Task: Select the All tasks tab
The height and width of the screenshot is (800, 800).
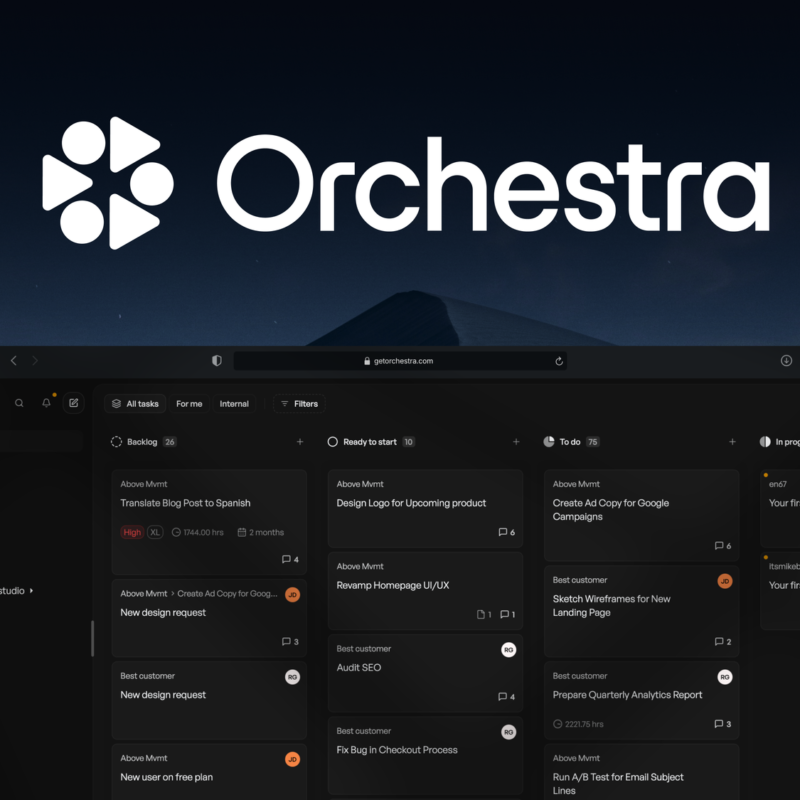Action: [x=135, y=404]
